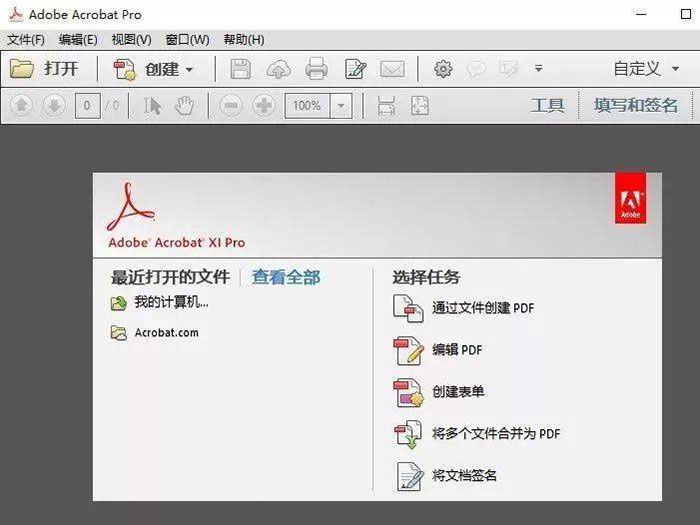Open the 填写和签名 panel
Viewport: 700px width, 525px height.
636,105
